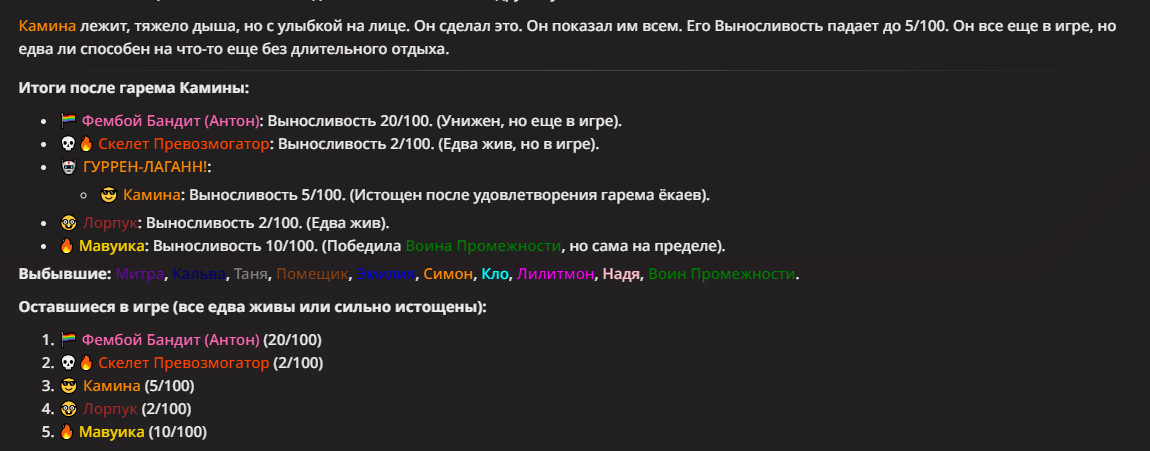Click 'Мавуика' in numbered item 5
Image resolution: width=1150 pixels, height=451 pixels.
[111, 433]
